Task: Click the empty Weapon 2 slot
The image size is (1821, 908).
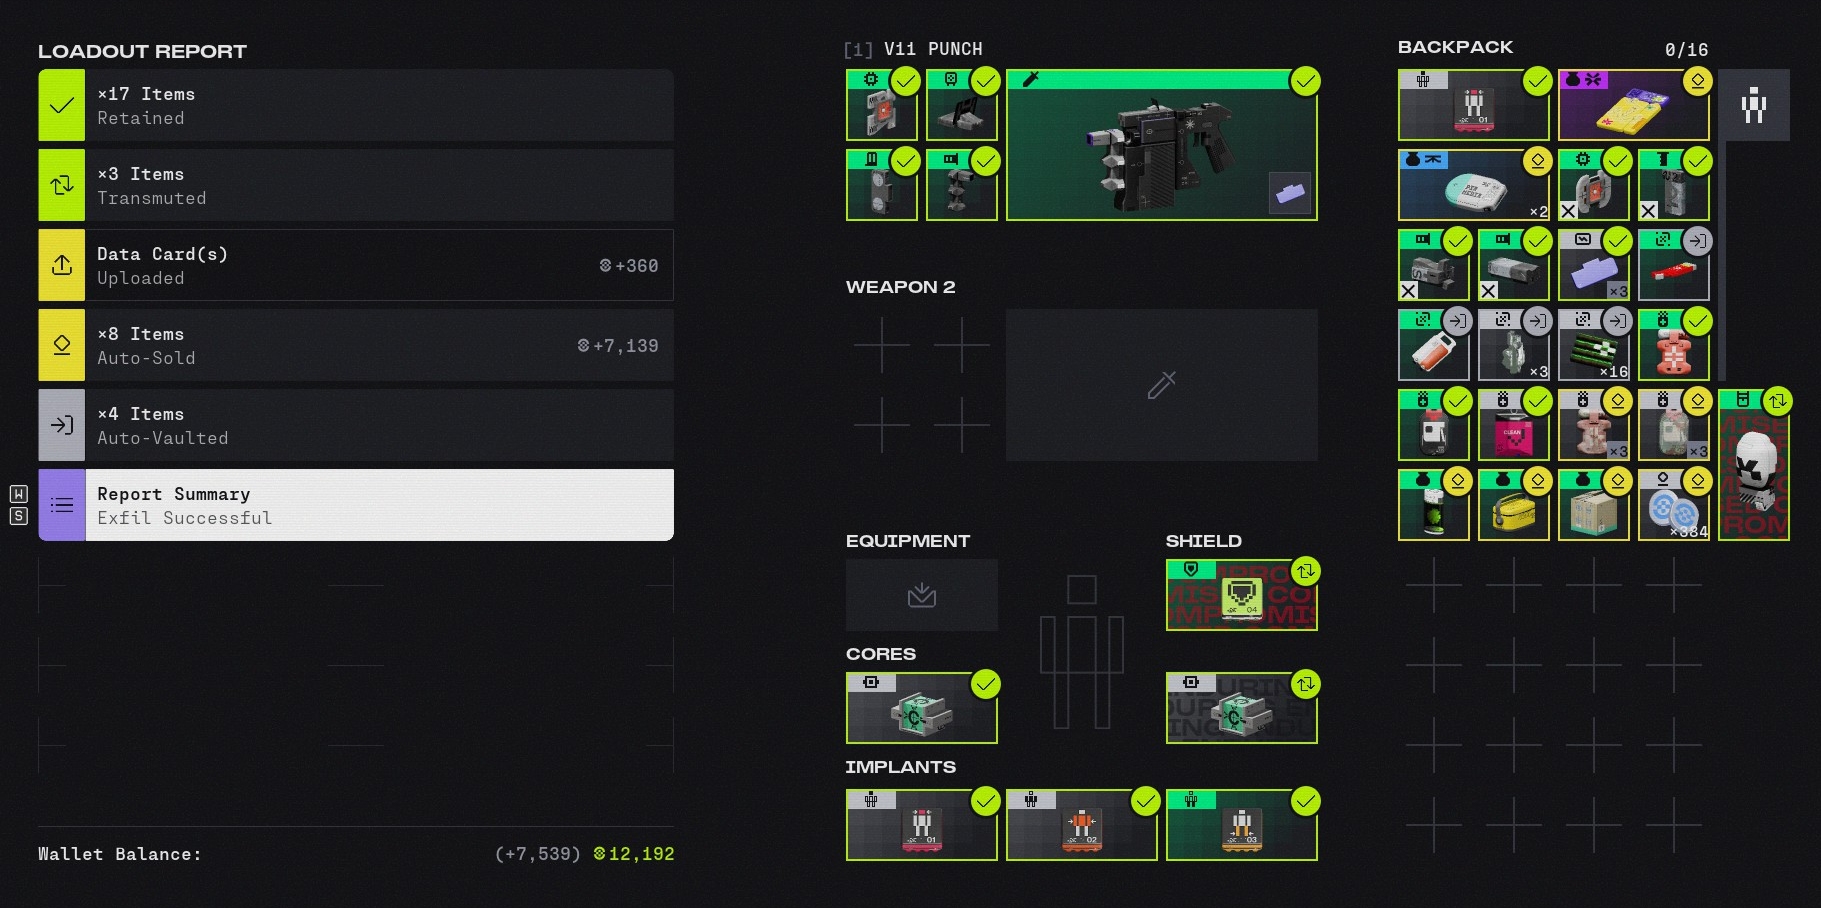Action: [1162, 385]
